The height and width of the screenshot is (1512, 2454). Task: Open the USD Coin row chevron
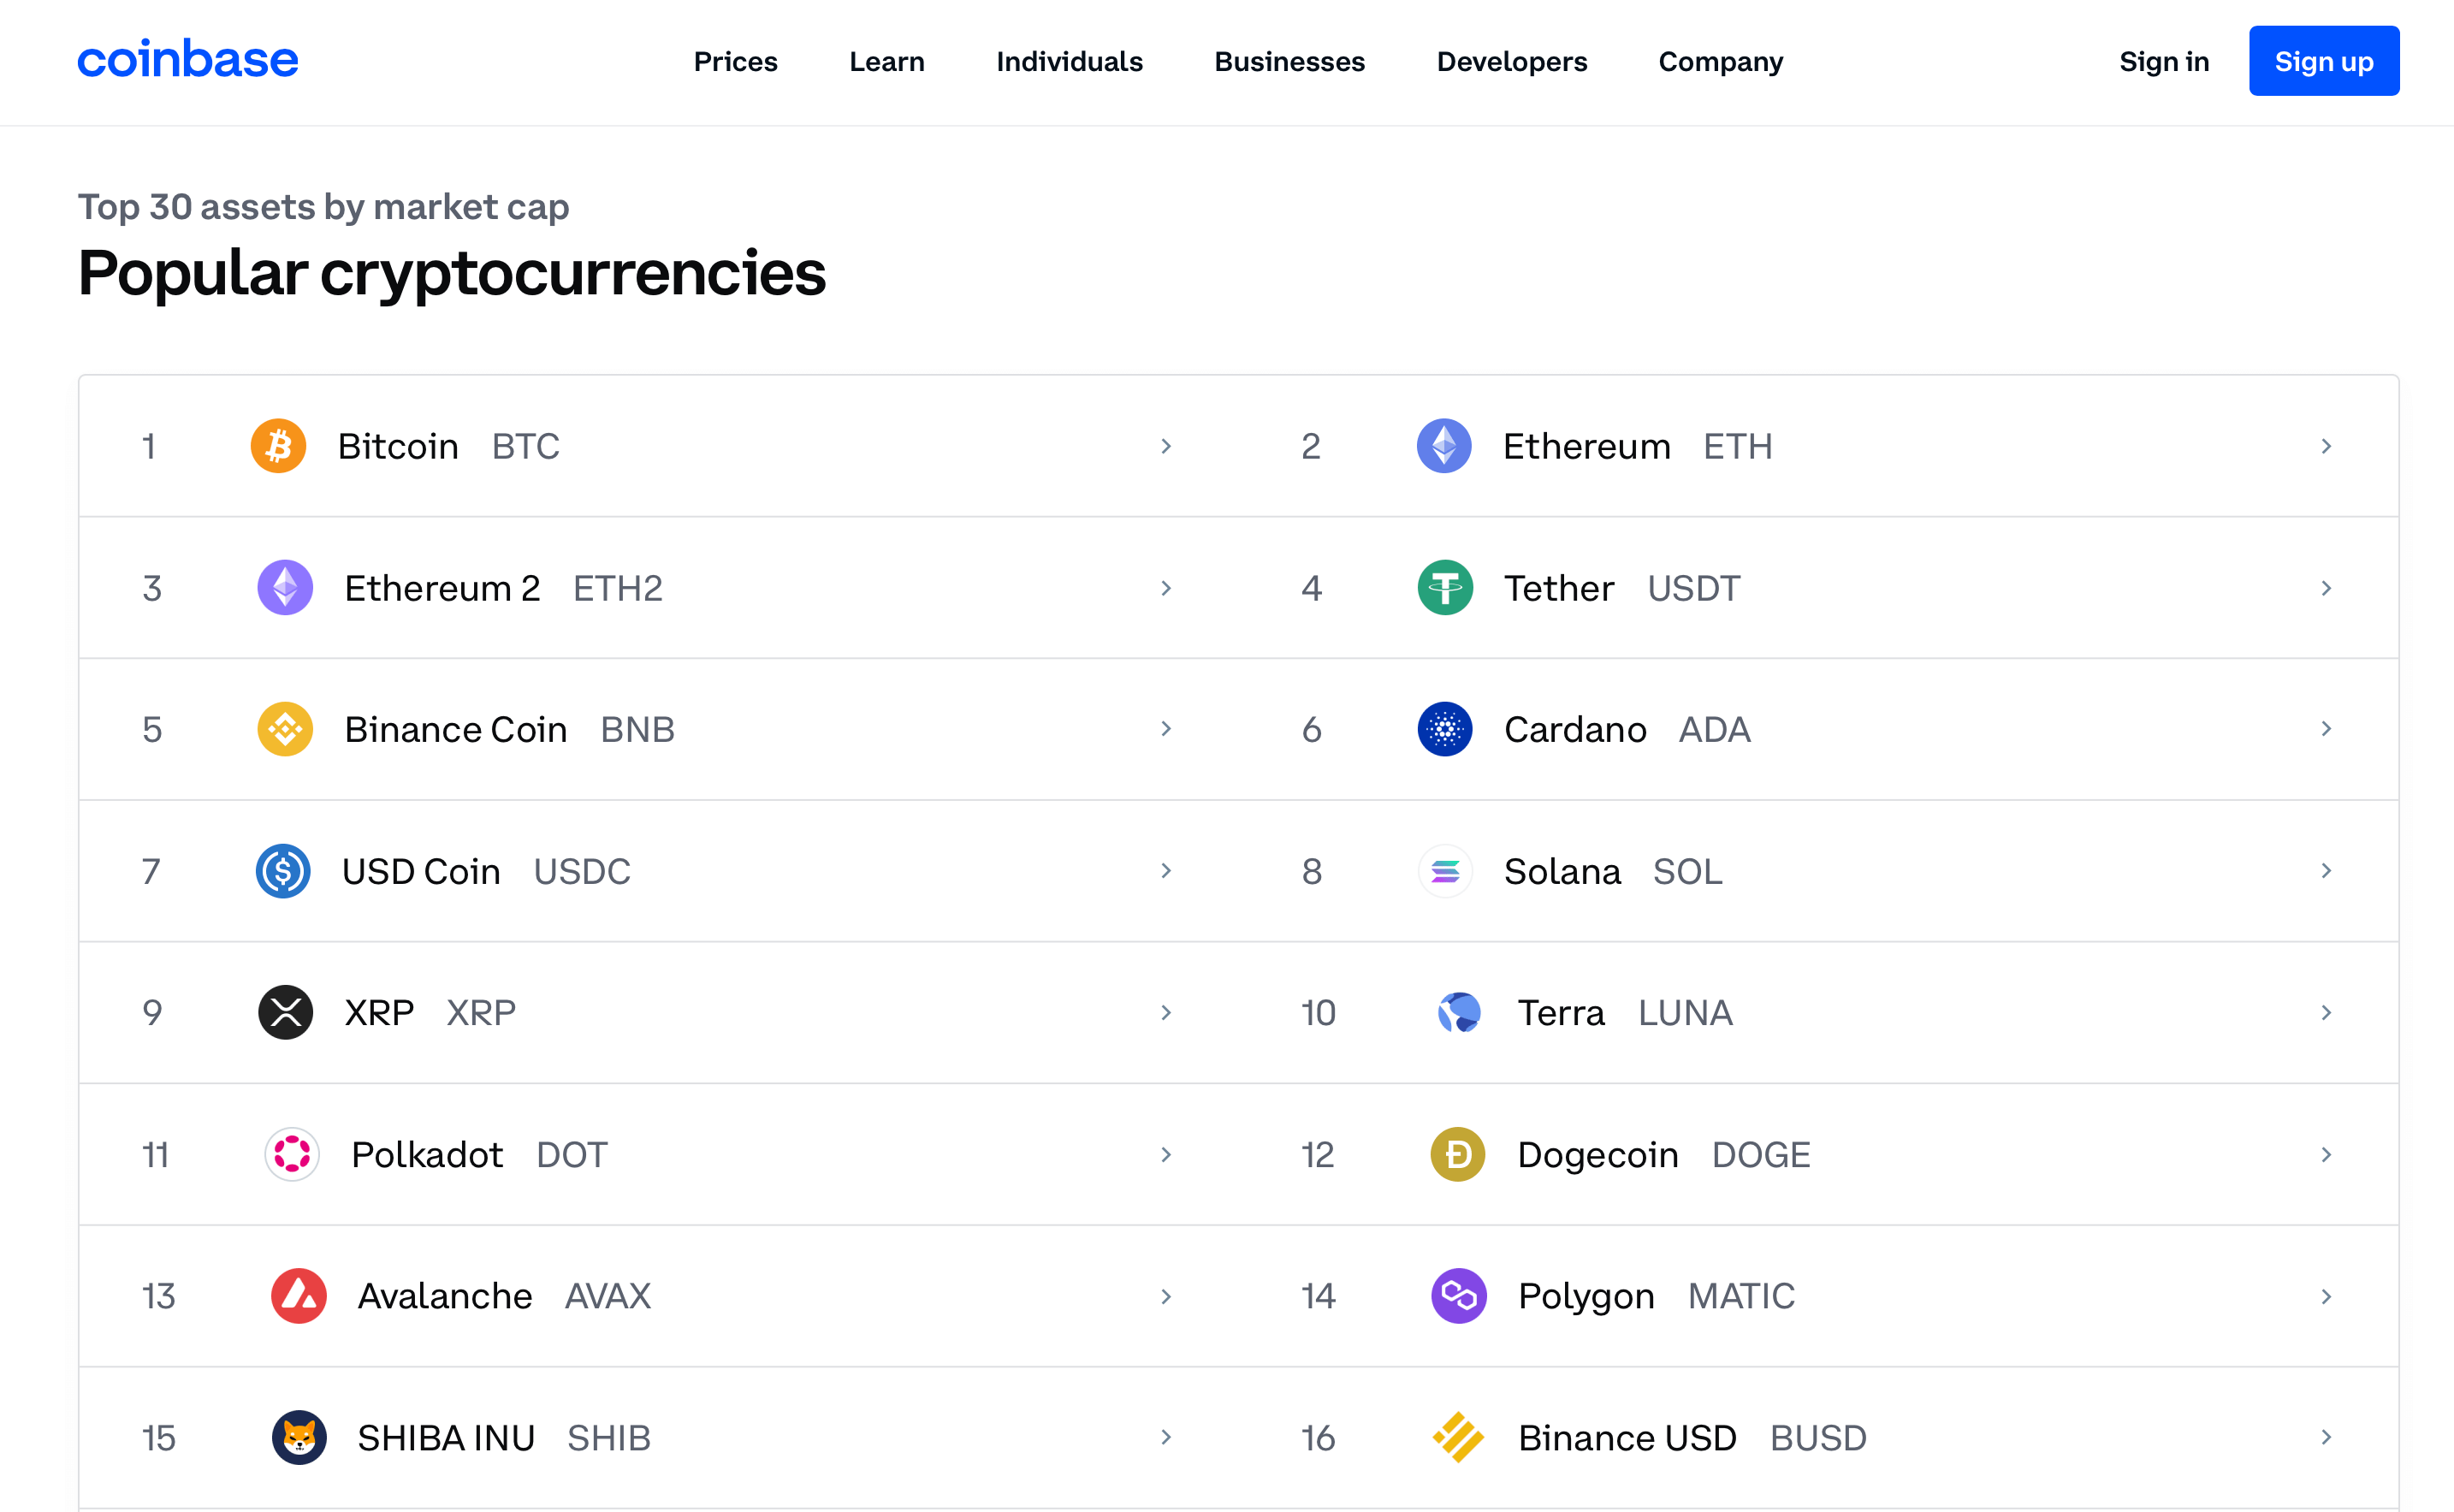[1166, 871]
